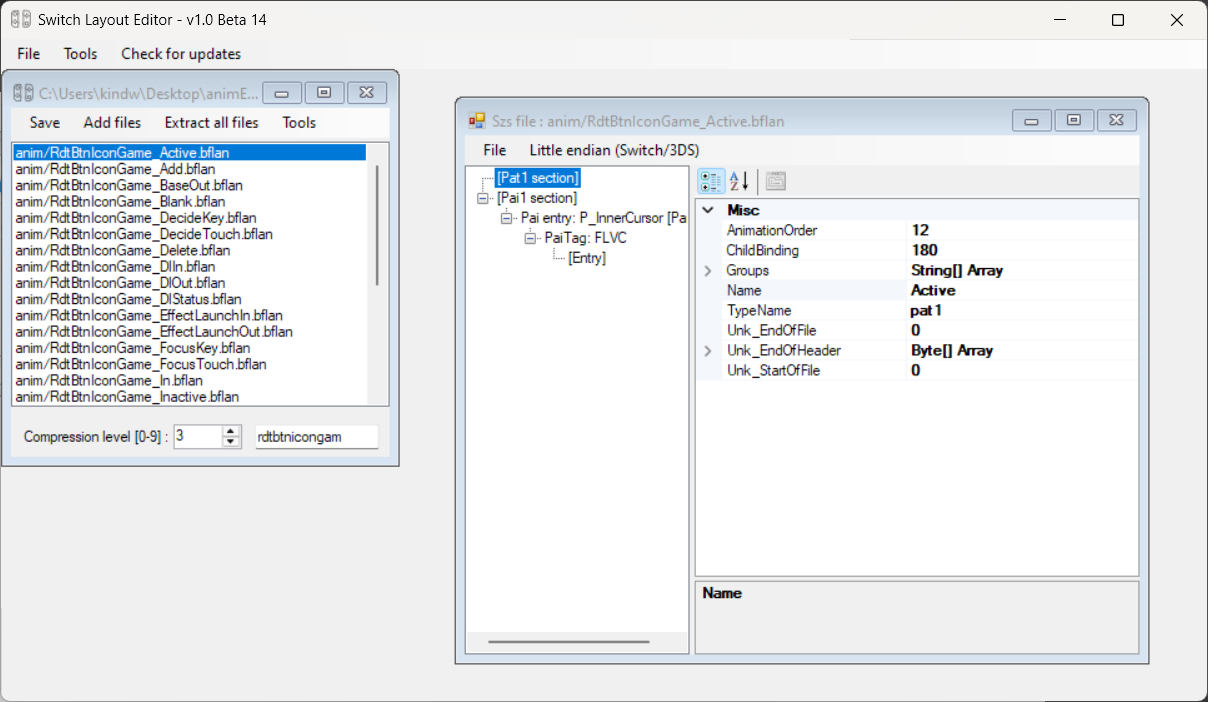Select the PaiTag: FLVC tree node
This screenshot has height=702, width=1208.
pos(584,238)
